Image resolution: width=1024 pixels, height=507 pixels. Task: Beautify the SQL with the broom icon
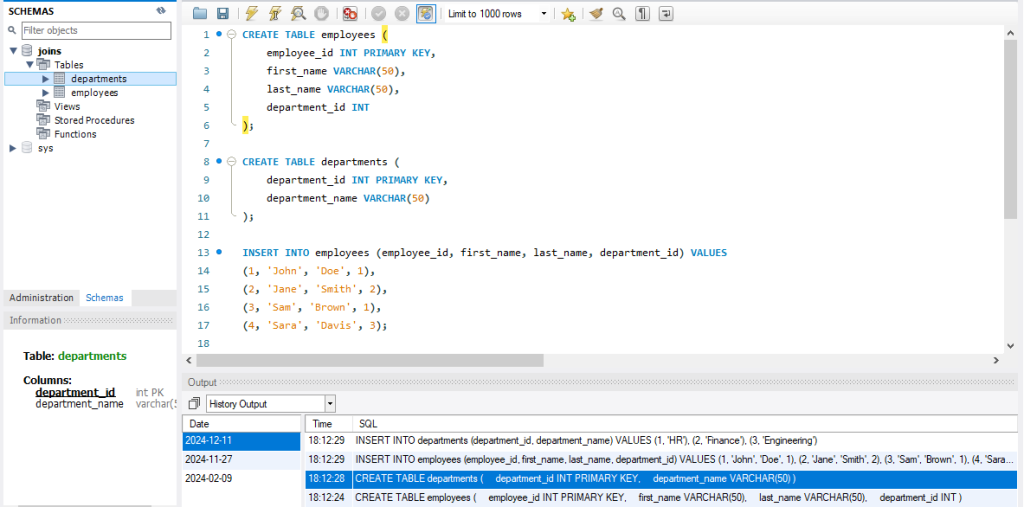point(596,14)
